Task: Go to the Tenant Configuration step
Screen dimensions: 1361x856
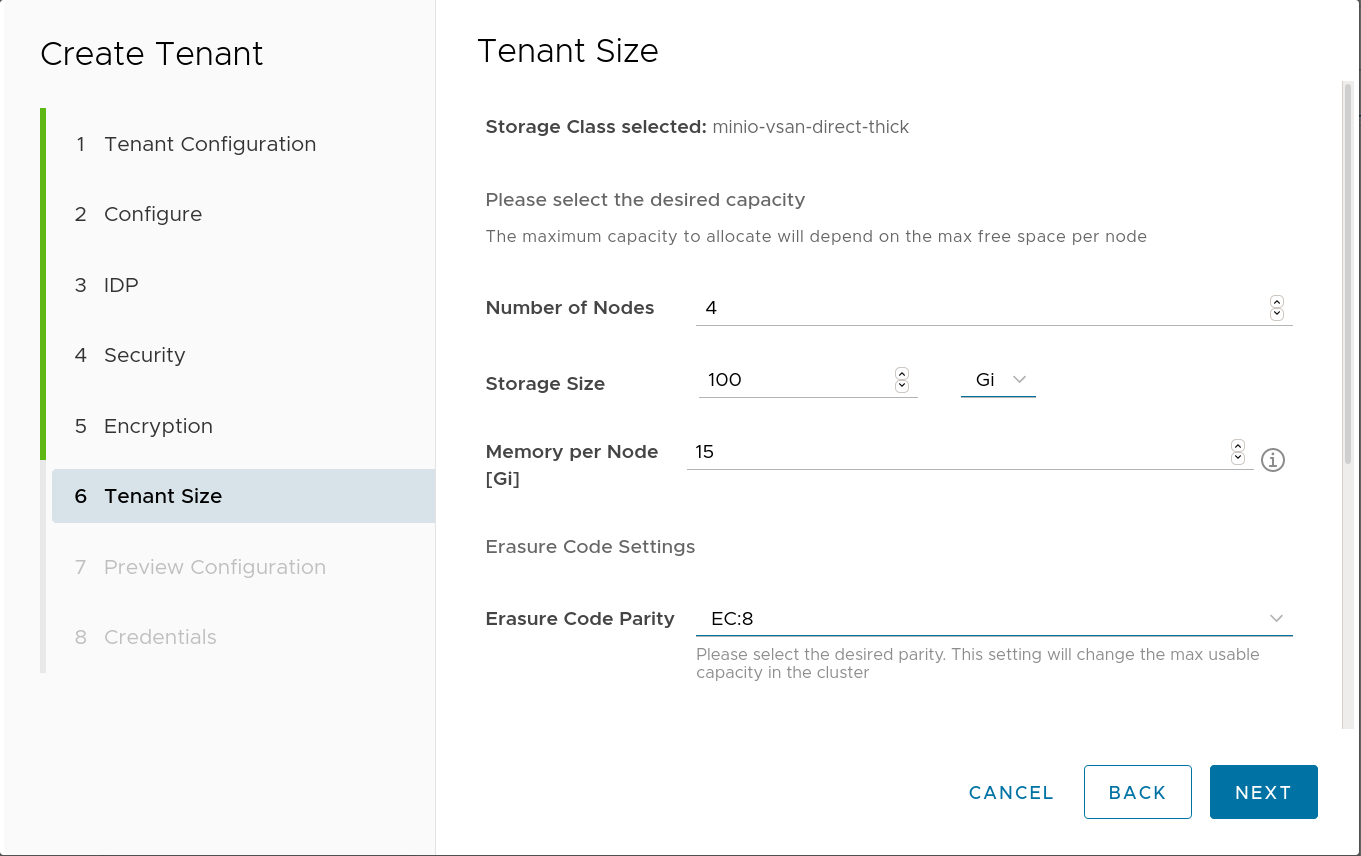Action: point(209,144)
